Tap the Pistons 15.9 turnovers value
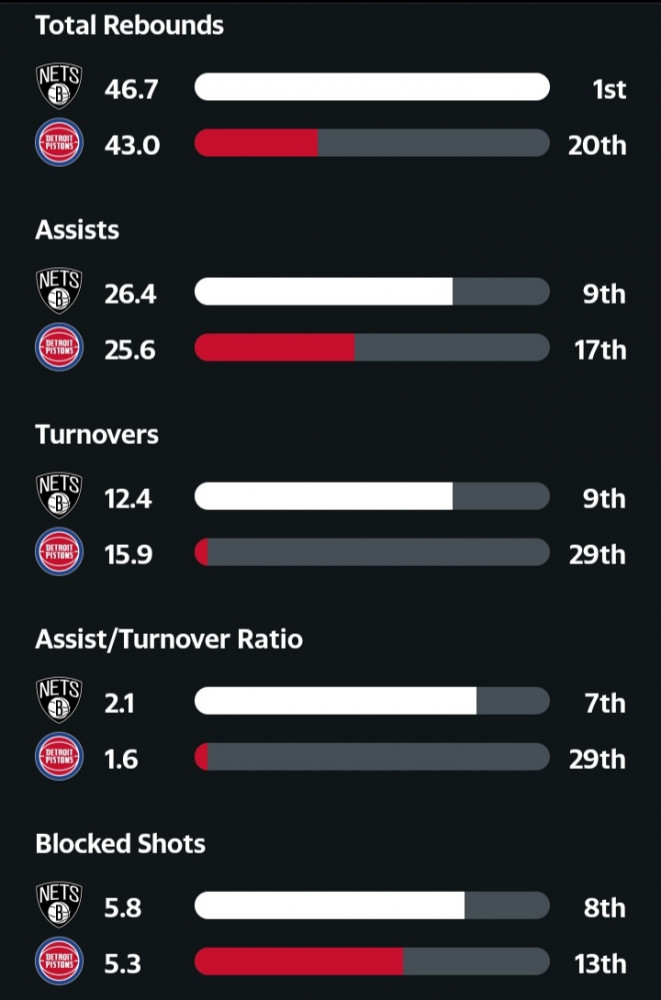Screen dimensions: 661x1000 coord(129,554)
